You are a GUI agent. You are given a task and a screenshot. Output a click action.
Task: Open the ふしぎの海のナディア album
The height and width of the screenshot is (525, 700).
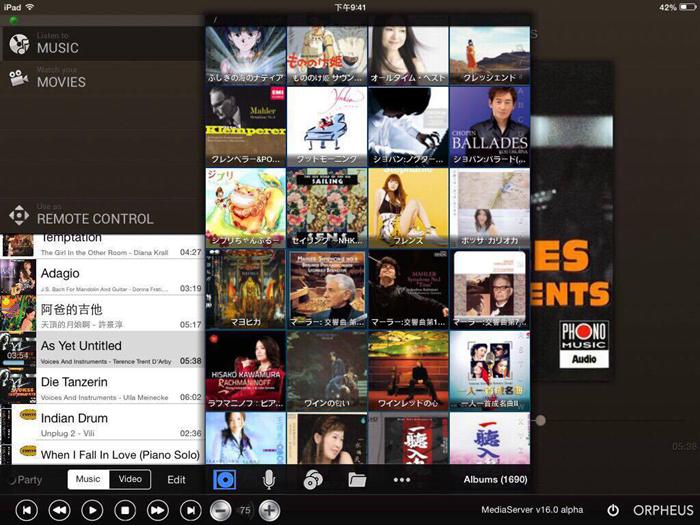(x=246, y=55)
